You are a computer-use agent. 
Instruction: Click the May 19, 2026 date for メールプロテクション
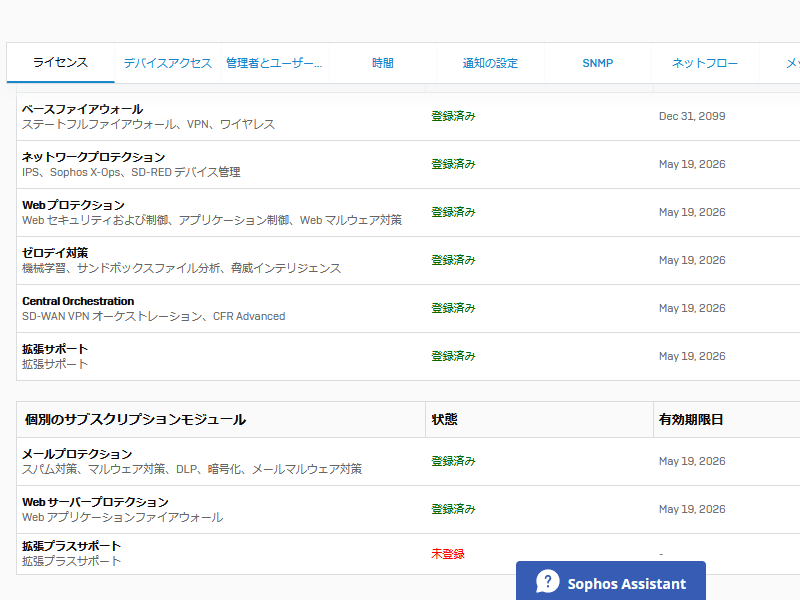point(692,461)
